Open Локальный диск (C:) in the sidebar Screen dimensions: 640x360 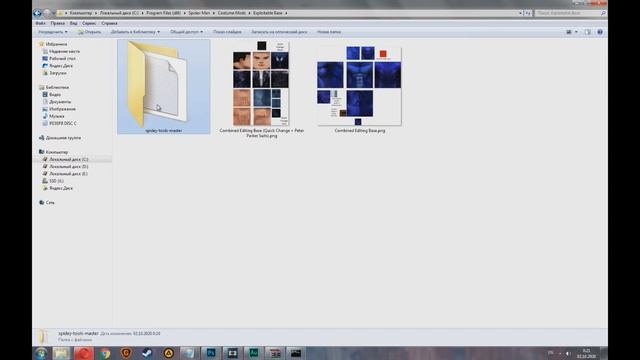click(x=68, y=159)
